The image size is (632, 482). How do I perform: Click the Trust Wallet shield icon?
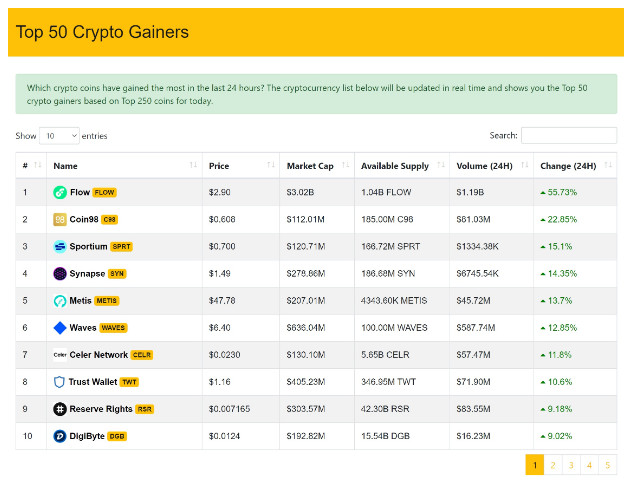click(x=59, y=382)
